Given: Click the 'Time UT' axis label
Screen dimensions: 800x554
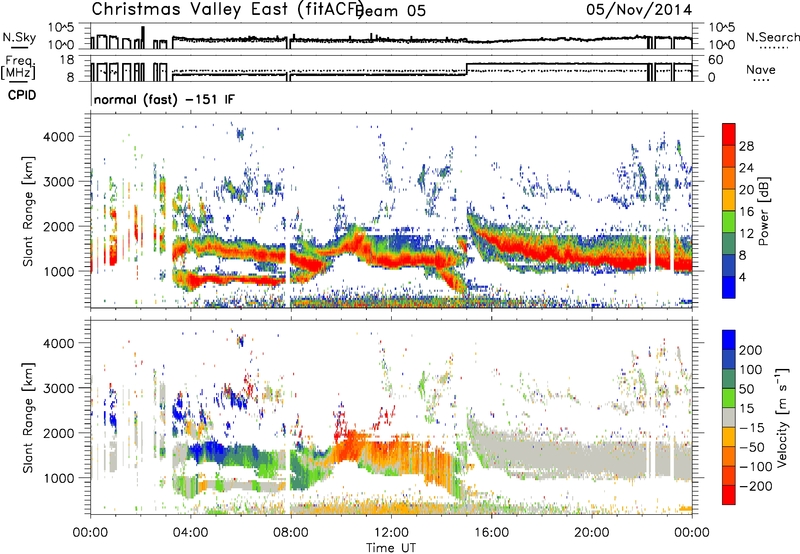Looking at the screenshot, I should (391, 548).
